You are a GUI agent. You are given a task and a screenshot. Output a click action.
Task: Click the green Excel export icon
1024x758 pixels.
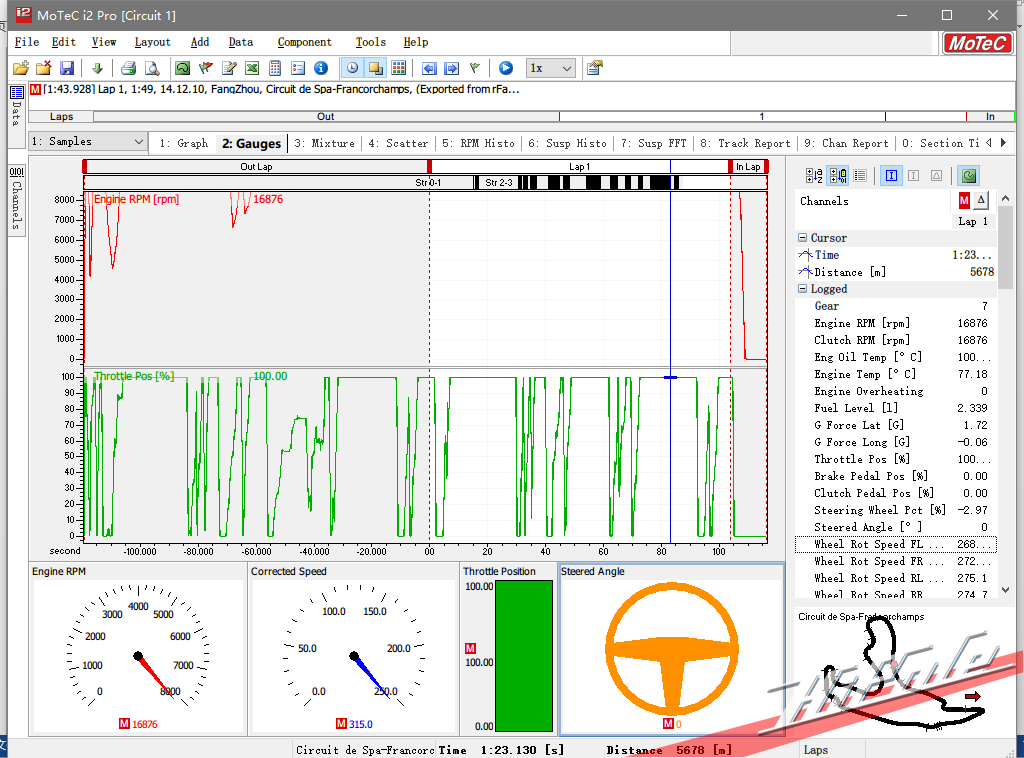click(x=252, y=68)
